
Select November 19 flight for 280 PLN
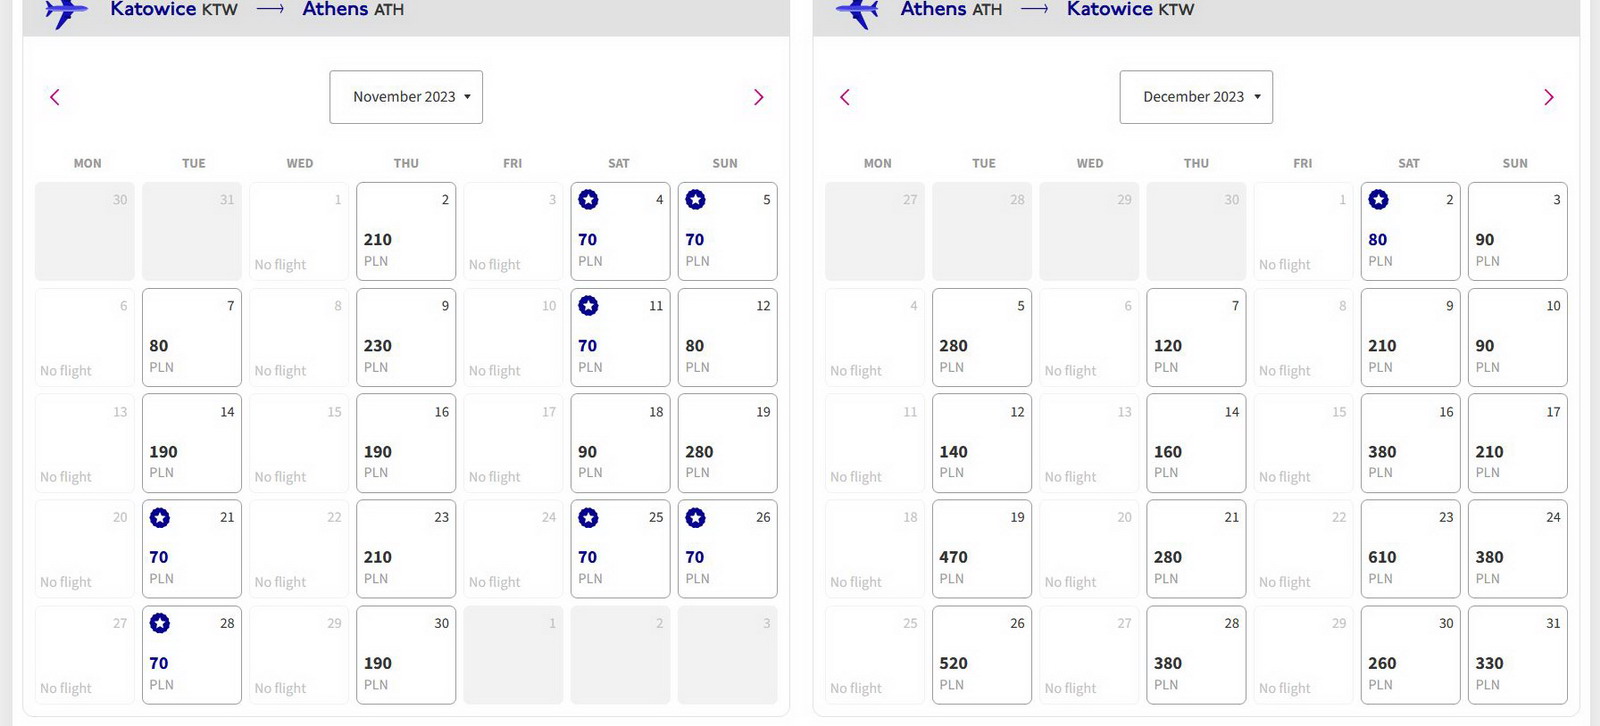tap(727, 443)
